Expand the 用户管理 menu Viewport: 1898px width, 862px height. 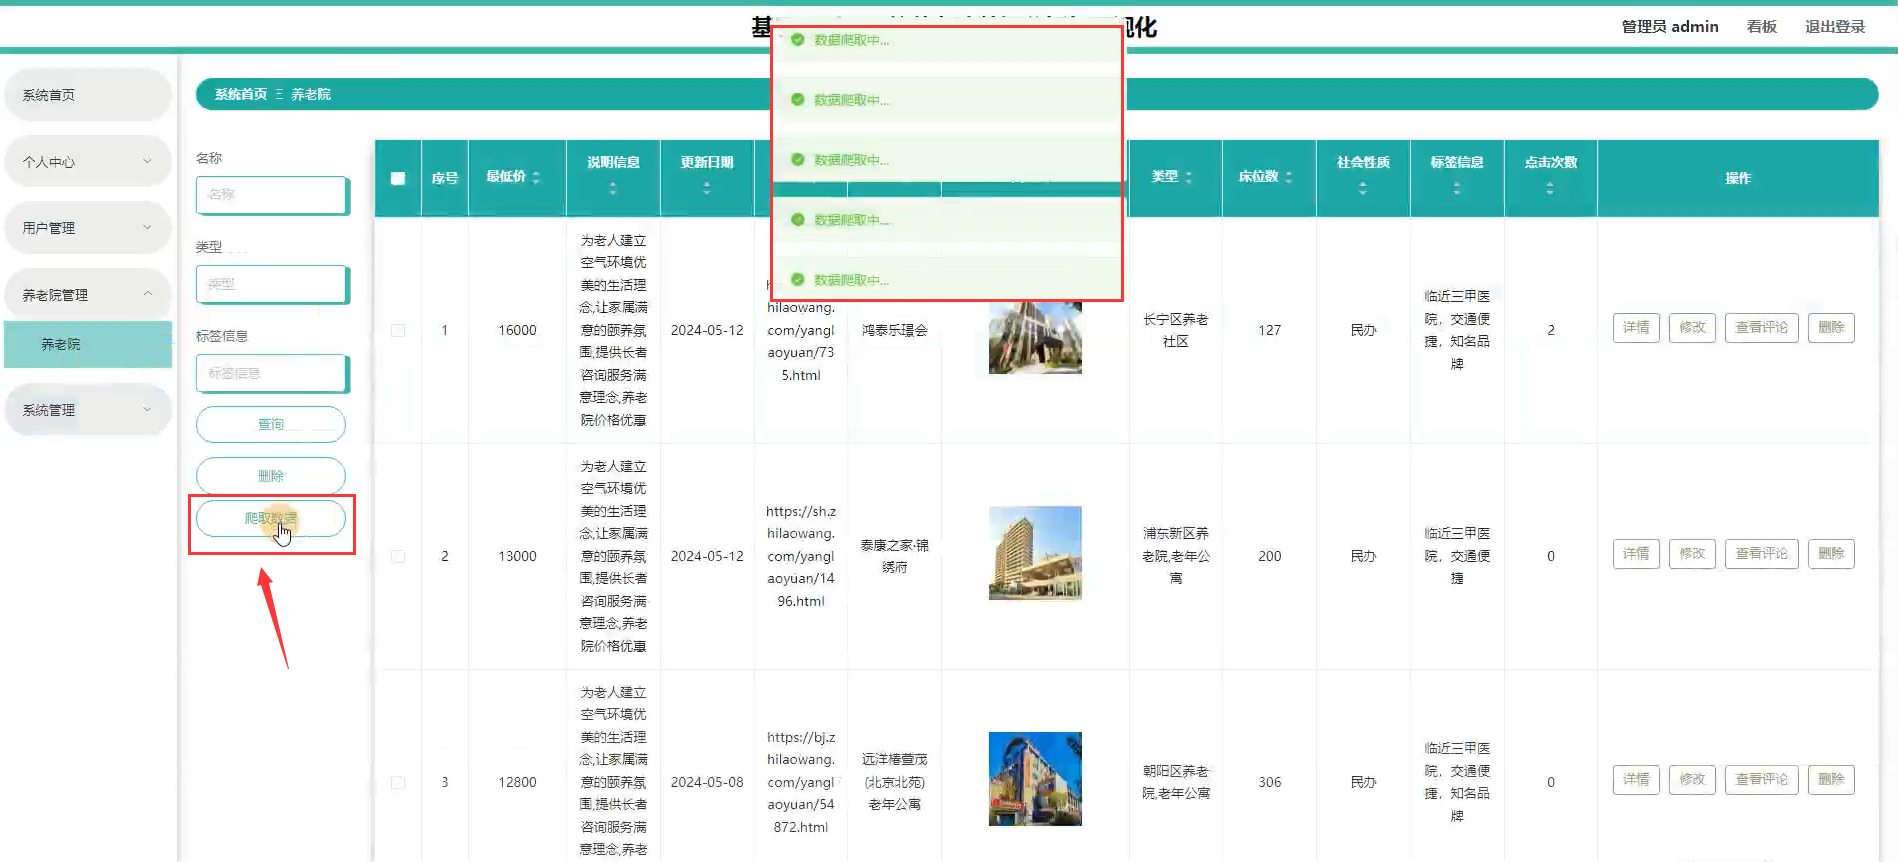click(88, 228)
